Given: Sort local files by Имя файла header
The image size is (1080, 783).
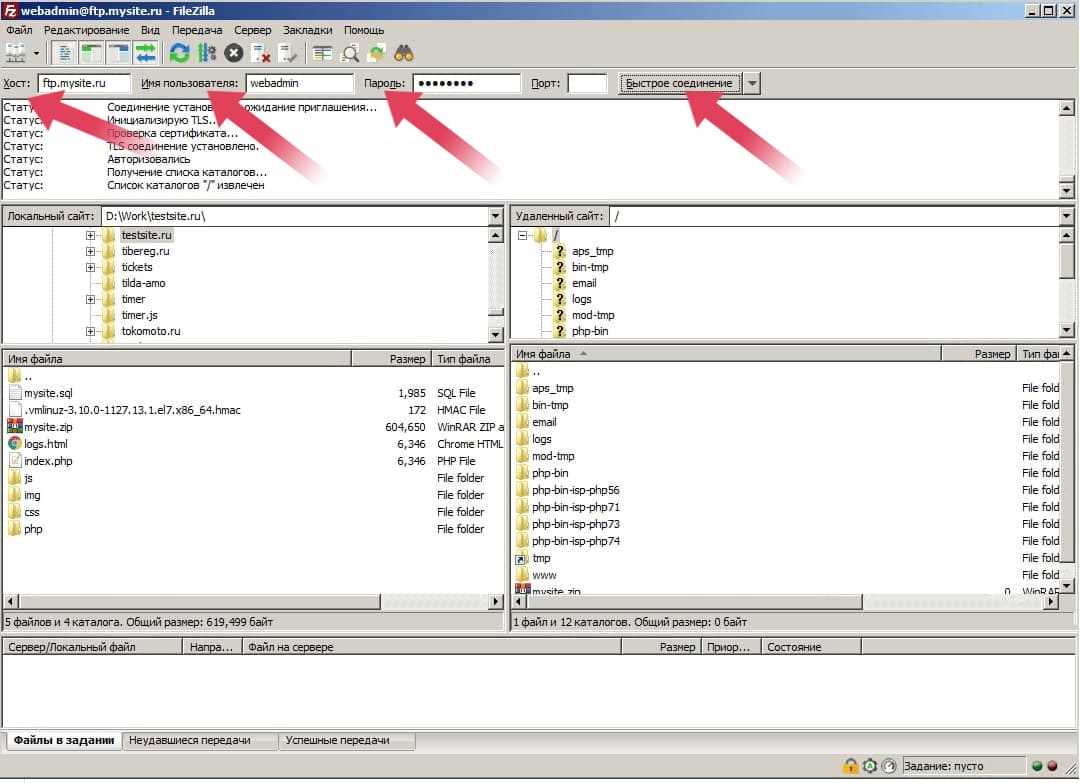Looking at the screenshot, I should click(178, 359).
